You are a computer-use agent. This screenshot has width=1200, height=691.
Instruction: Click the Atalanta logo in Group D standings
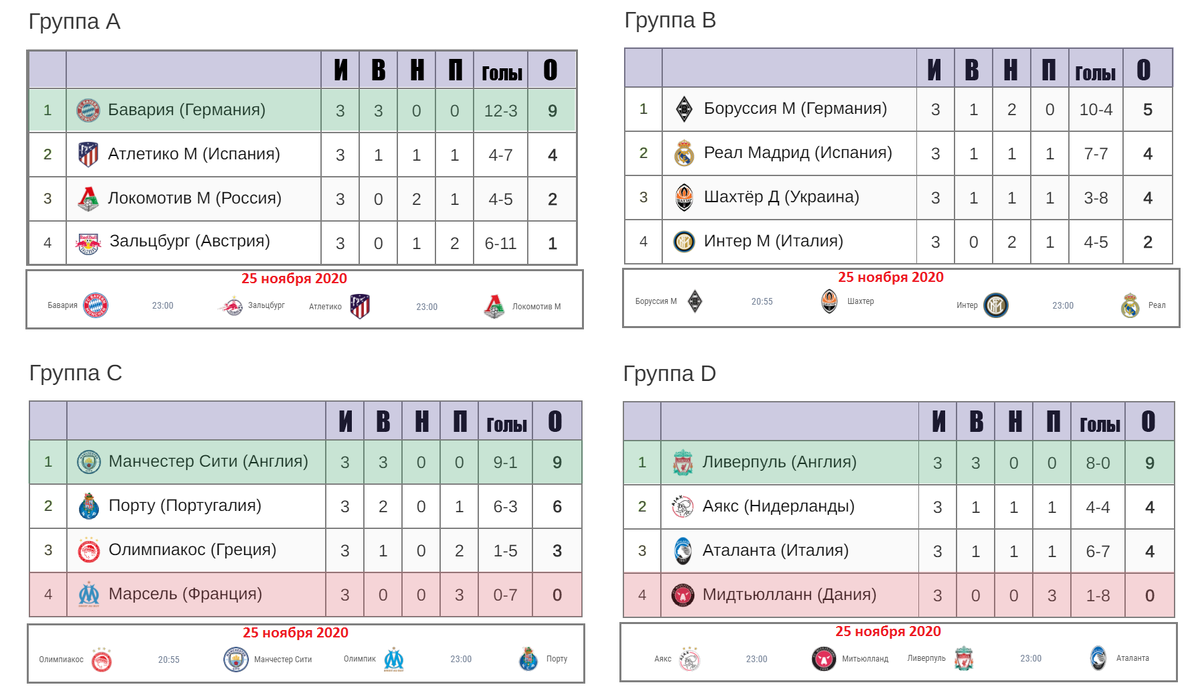pyautogui.click(x=684, y=550)
